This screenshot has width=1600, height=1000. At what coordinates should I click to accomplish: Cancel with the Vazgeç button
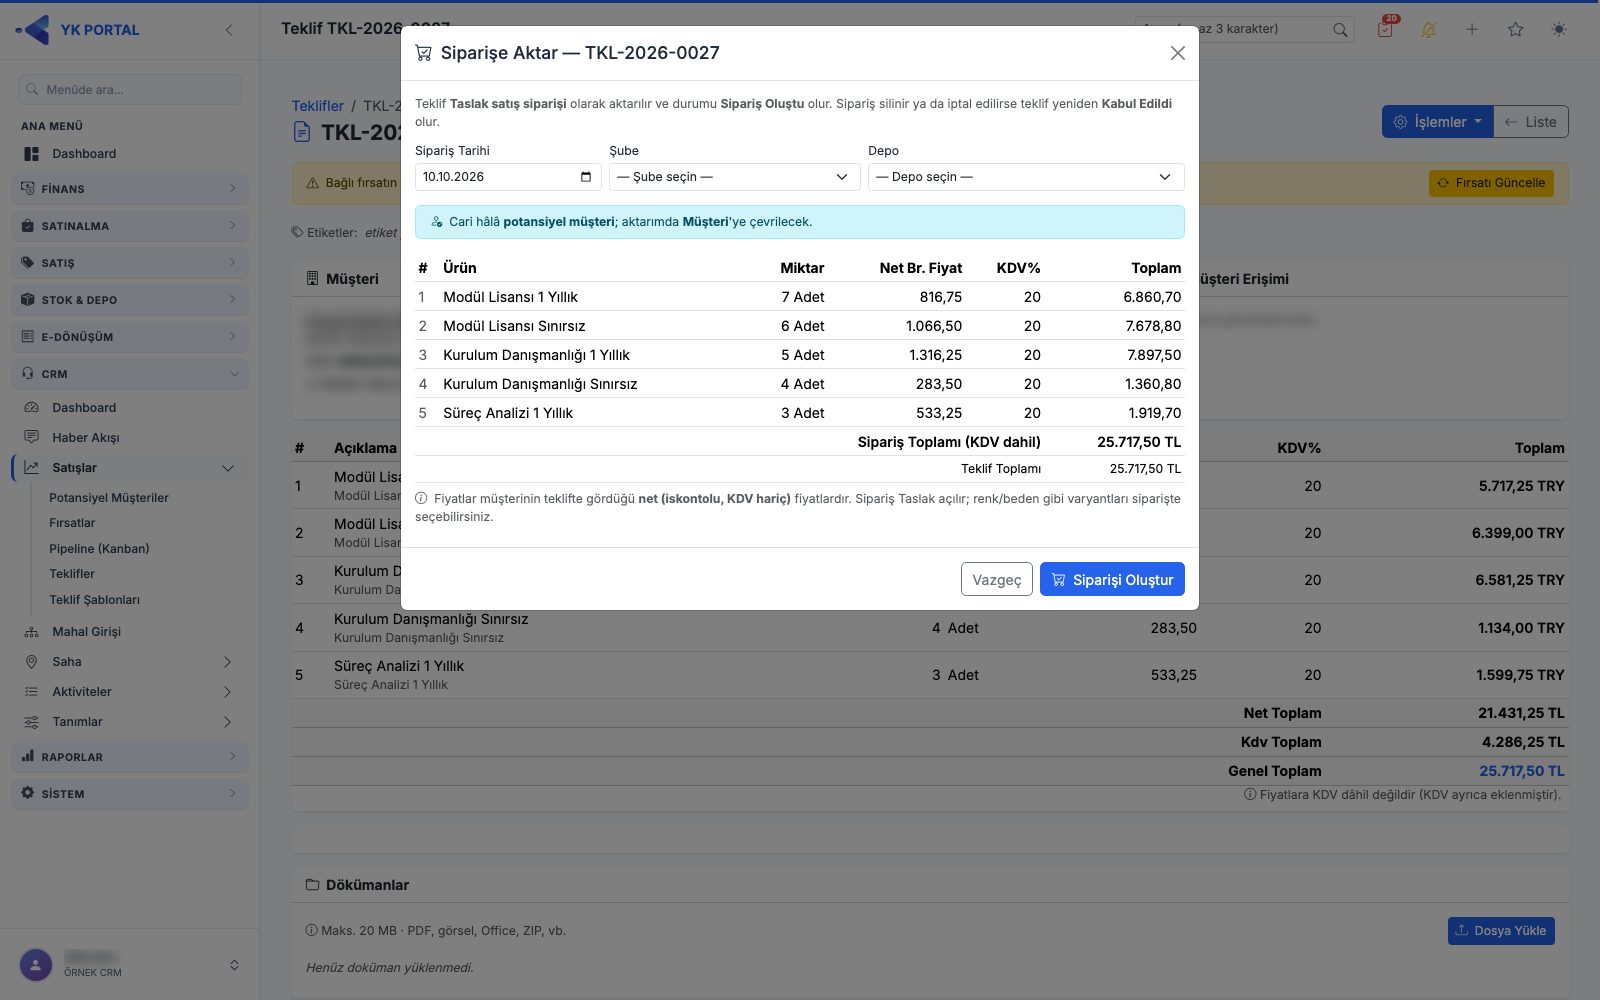pos(996,579)
